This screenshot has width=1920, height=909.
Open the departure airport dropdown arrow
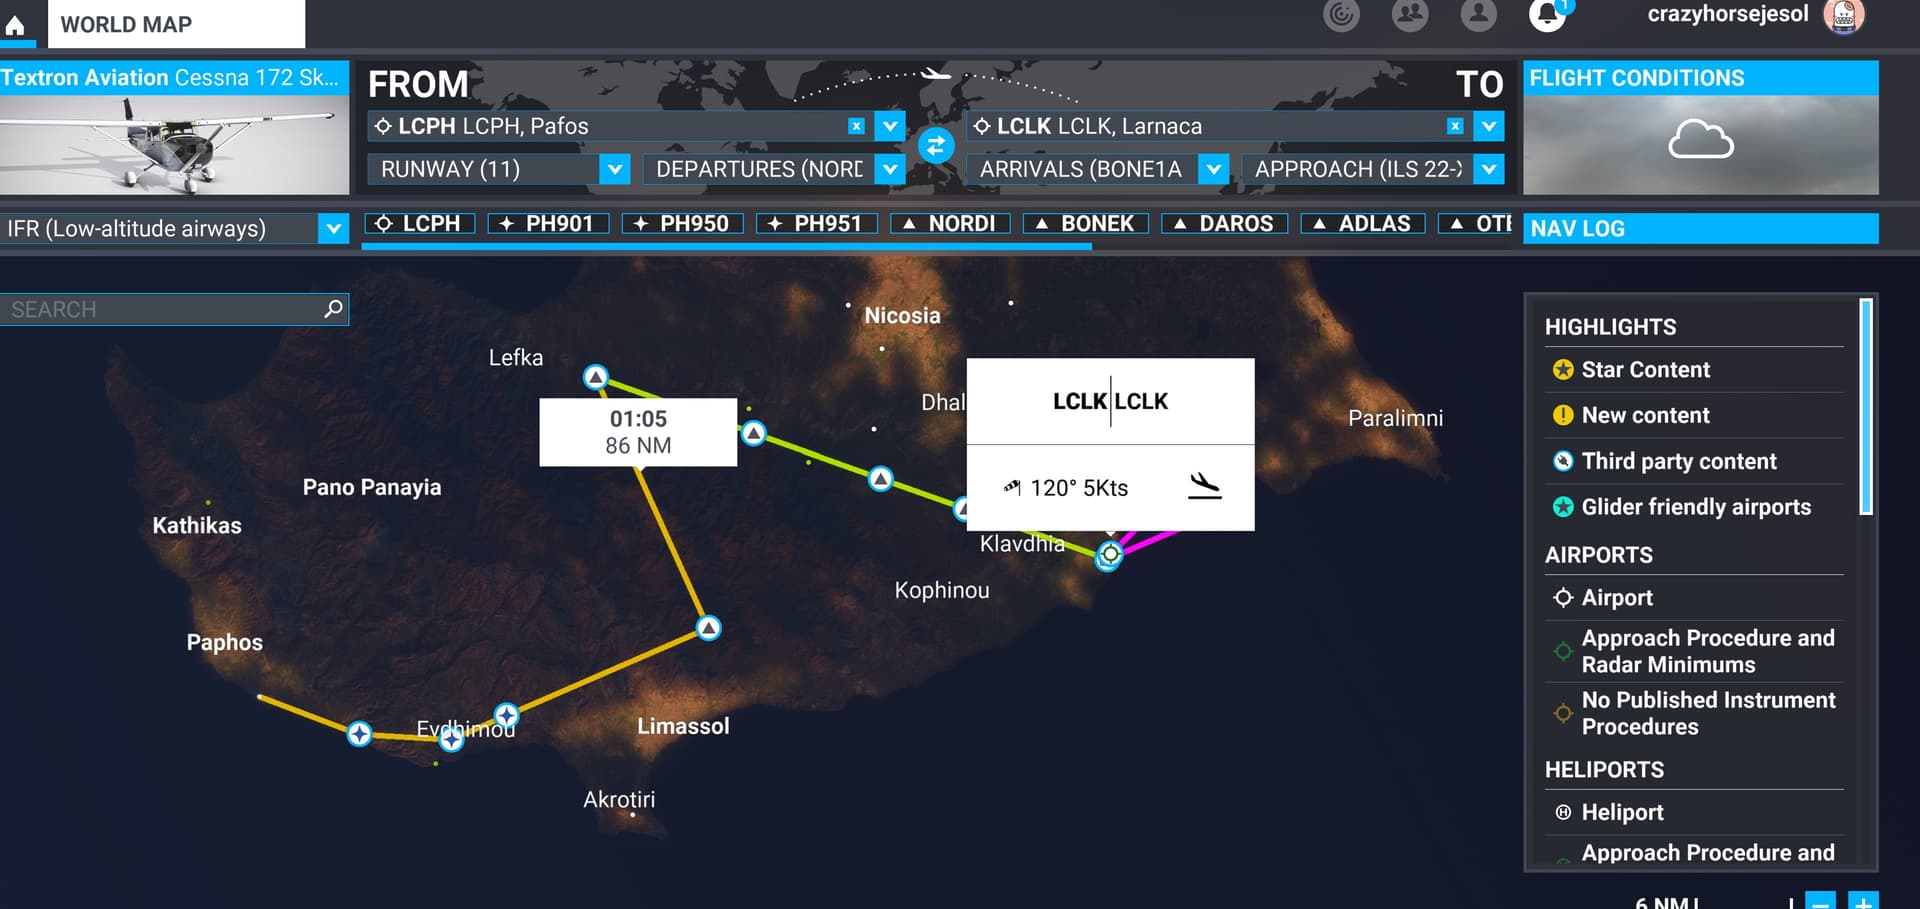[890, 126]
